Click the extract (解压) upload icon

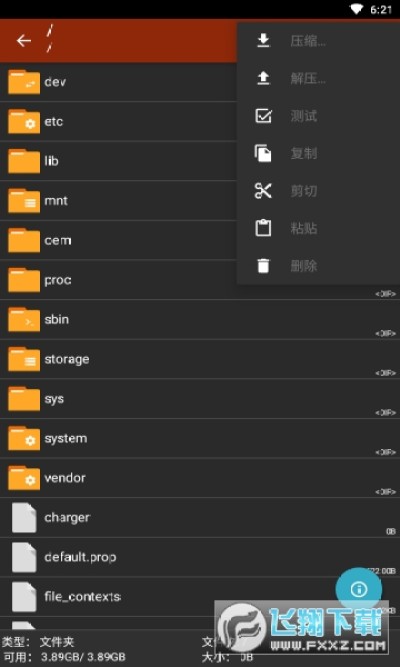pyautogui.click(x=263, y=78)
